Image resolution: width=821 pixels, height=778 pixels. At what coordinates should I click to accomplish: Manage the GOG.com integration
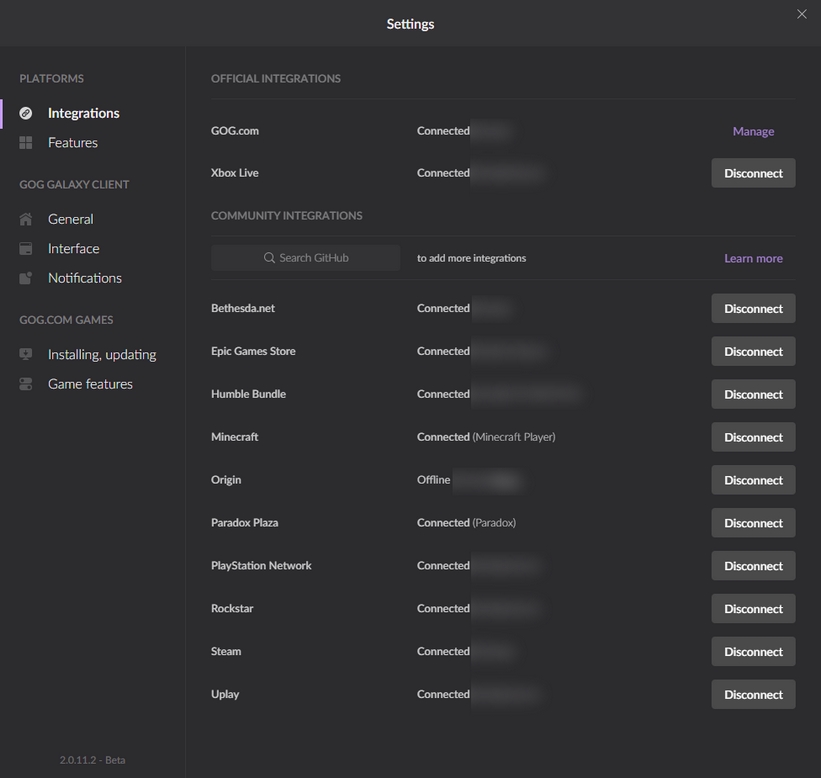753,132
